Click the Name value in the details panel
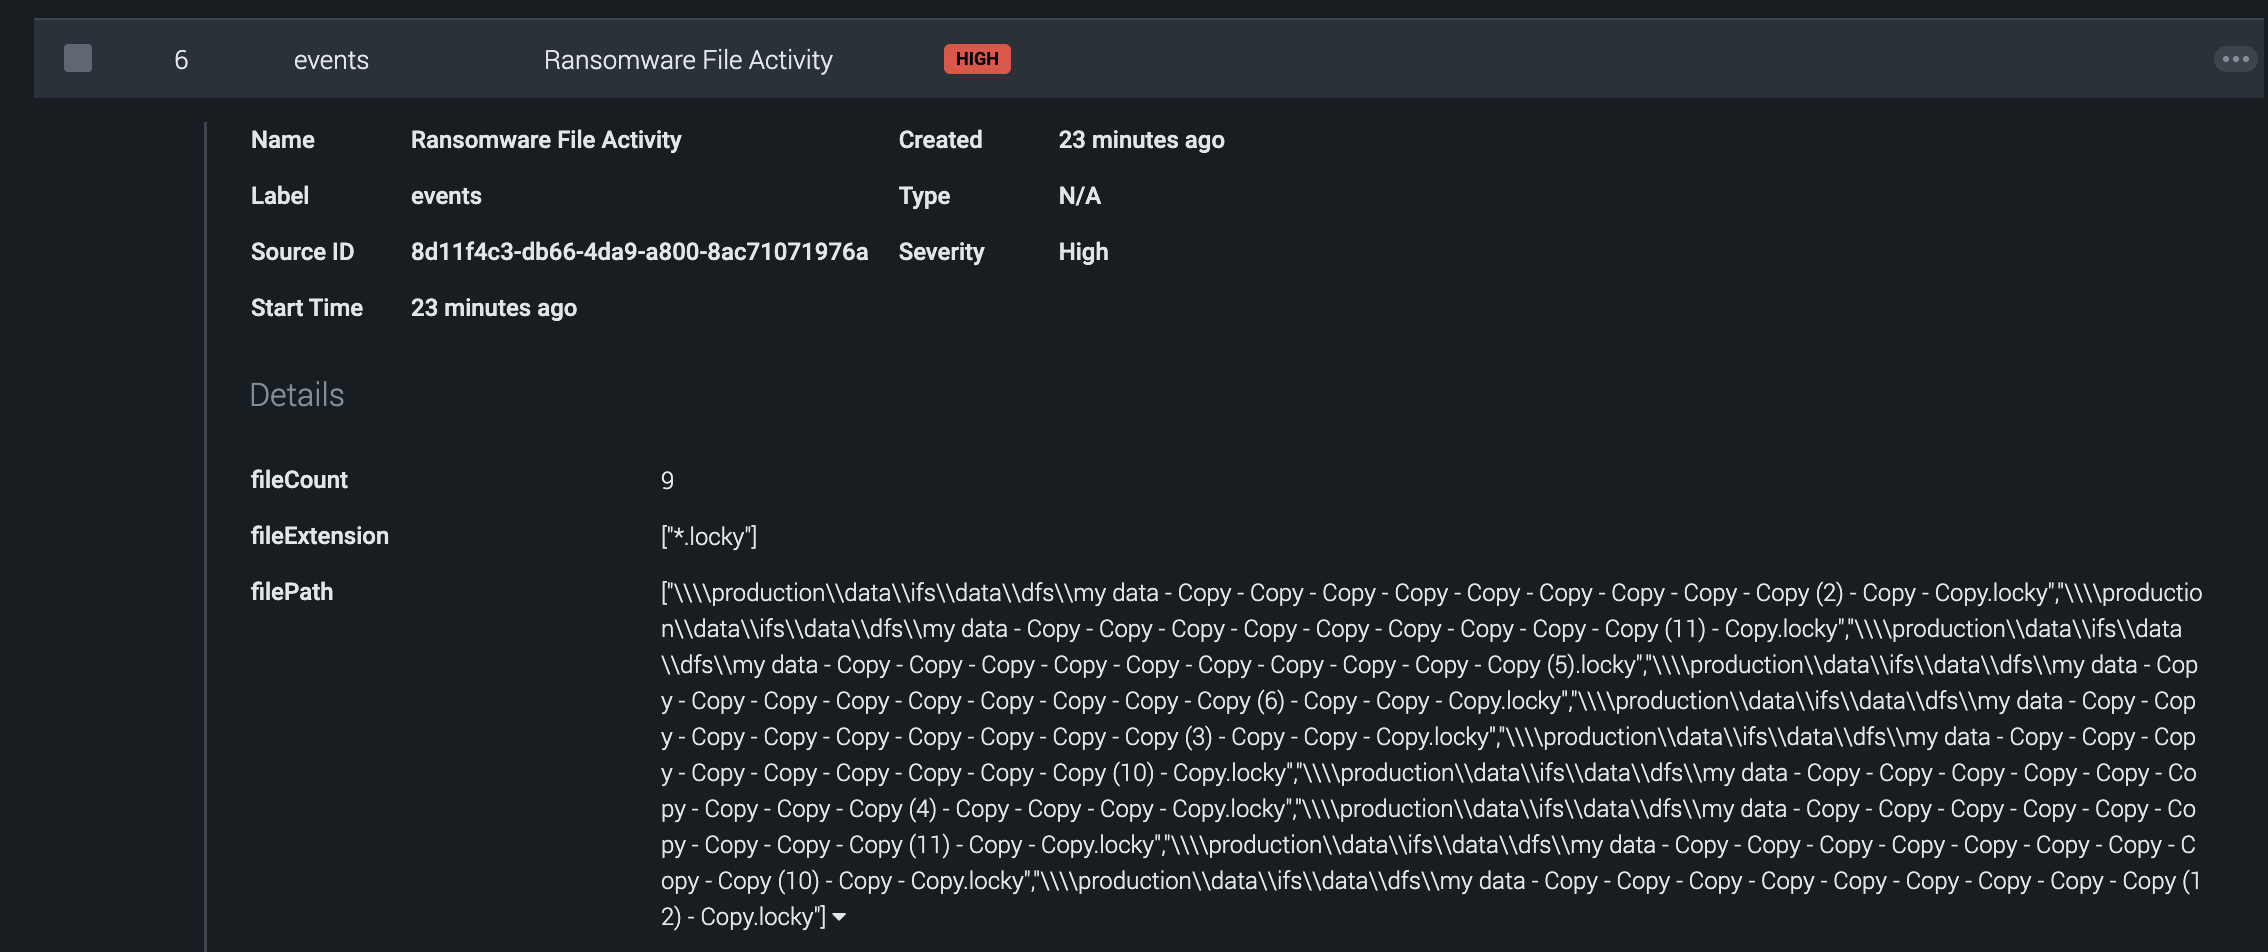The height and width of the screenshot is (952, 2268). click(546, 140)
